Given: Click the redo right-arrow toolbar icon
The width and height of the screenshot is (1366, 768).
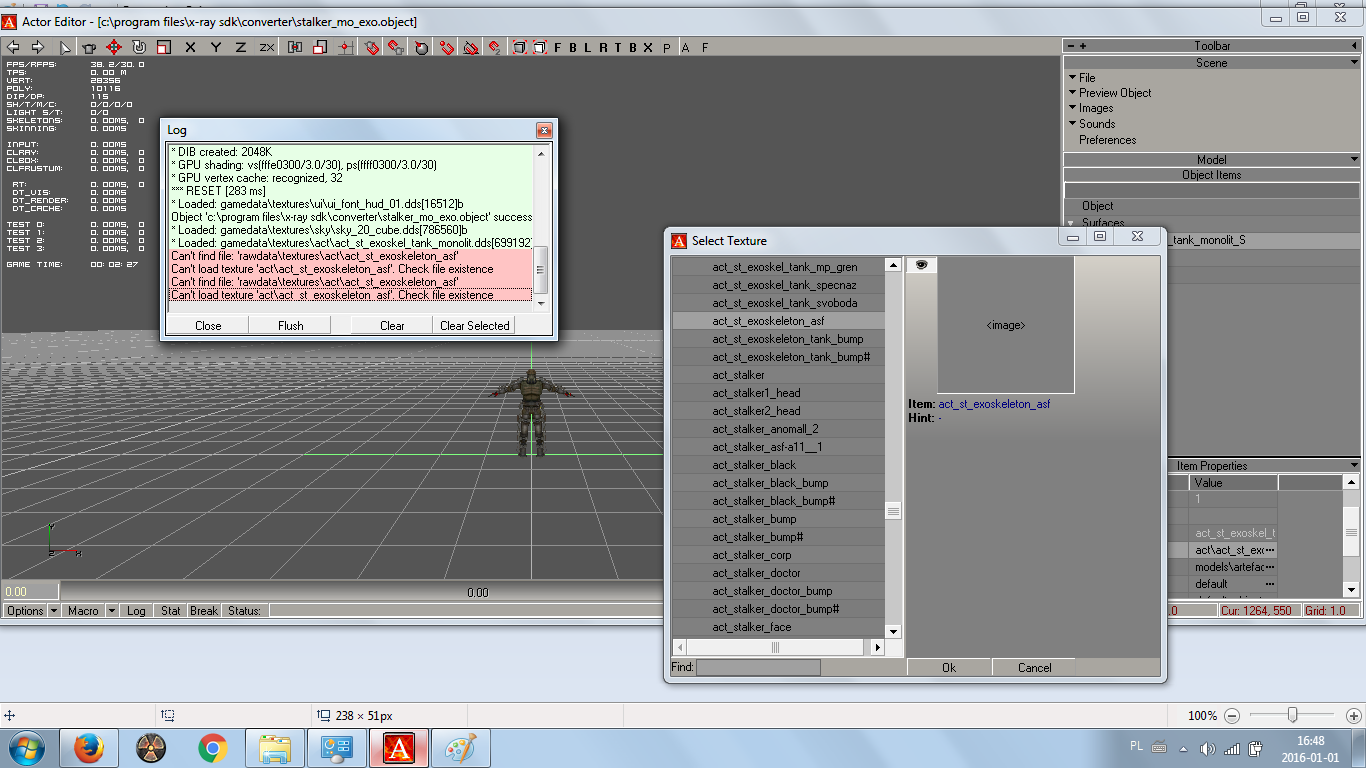Looking at the screenshot, I should (x=38, y=47).
